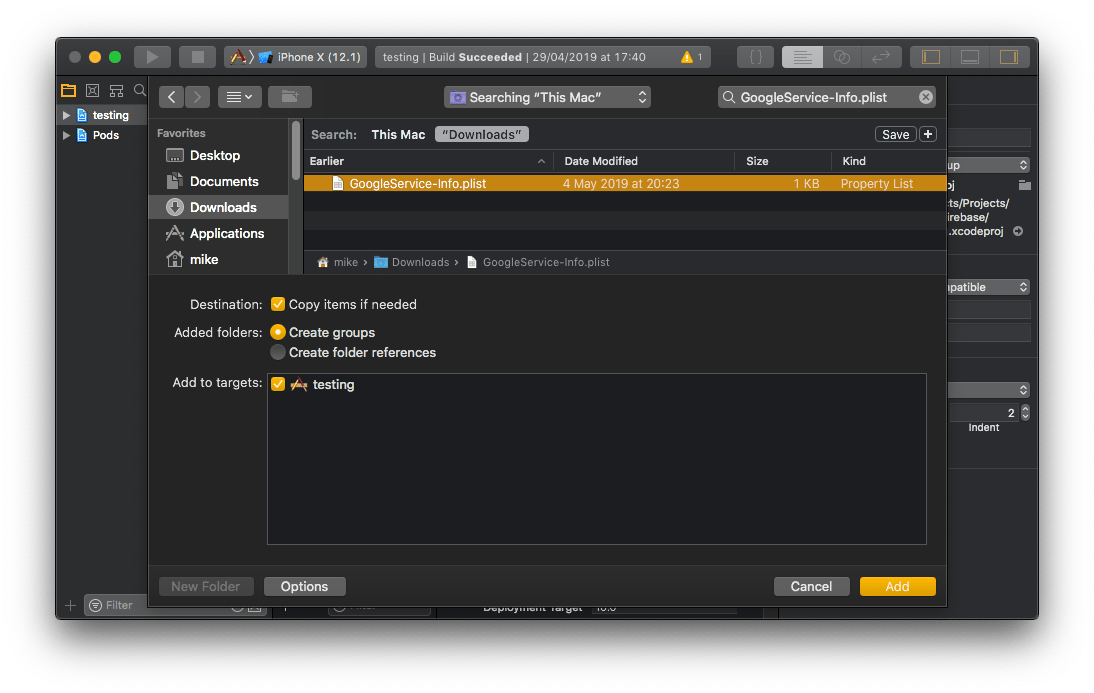The height and width of the screenshot is (693, 1094).
Task: Go forward in the file dialog
Action: pos(197,97)
